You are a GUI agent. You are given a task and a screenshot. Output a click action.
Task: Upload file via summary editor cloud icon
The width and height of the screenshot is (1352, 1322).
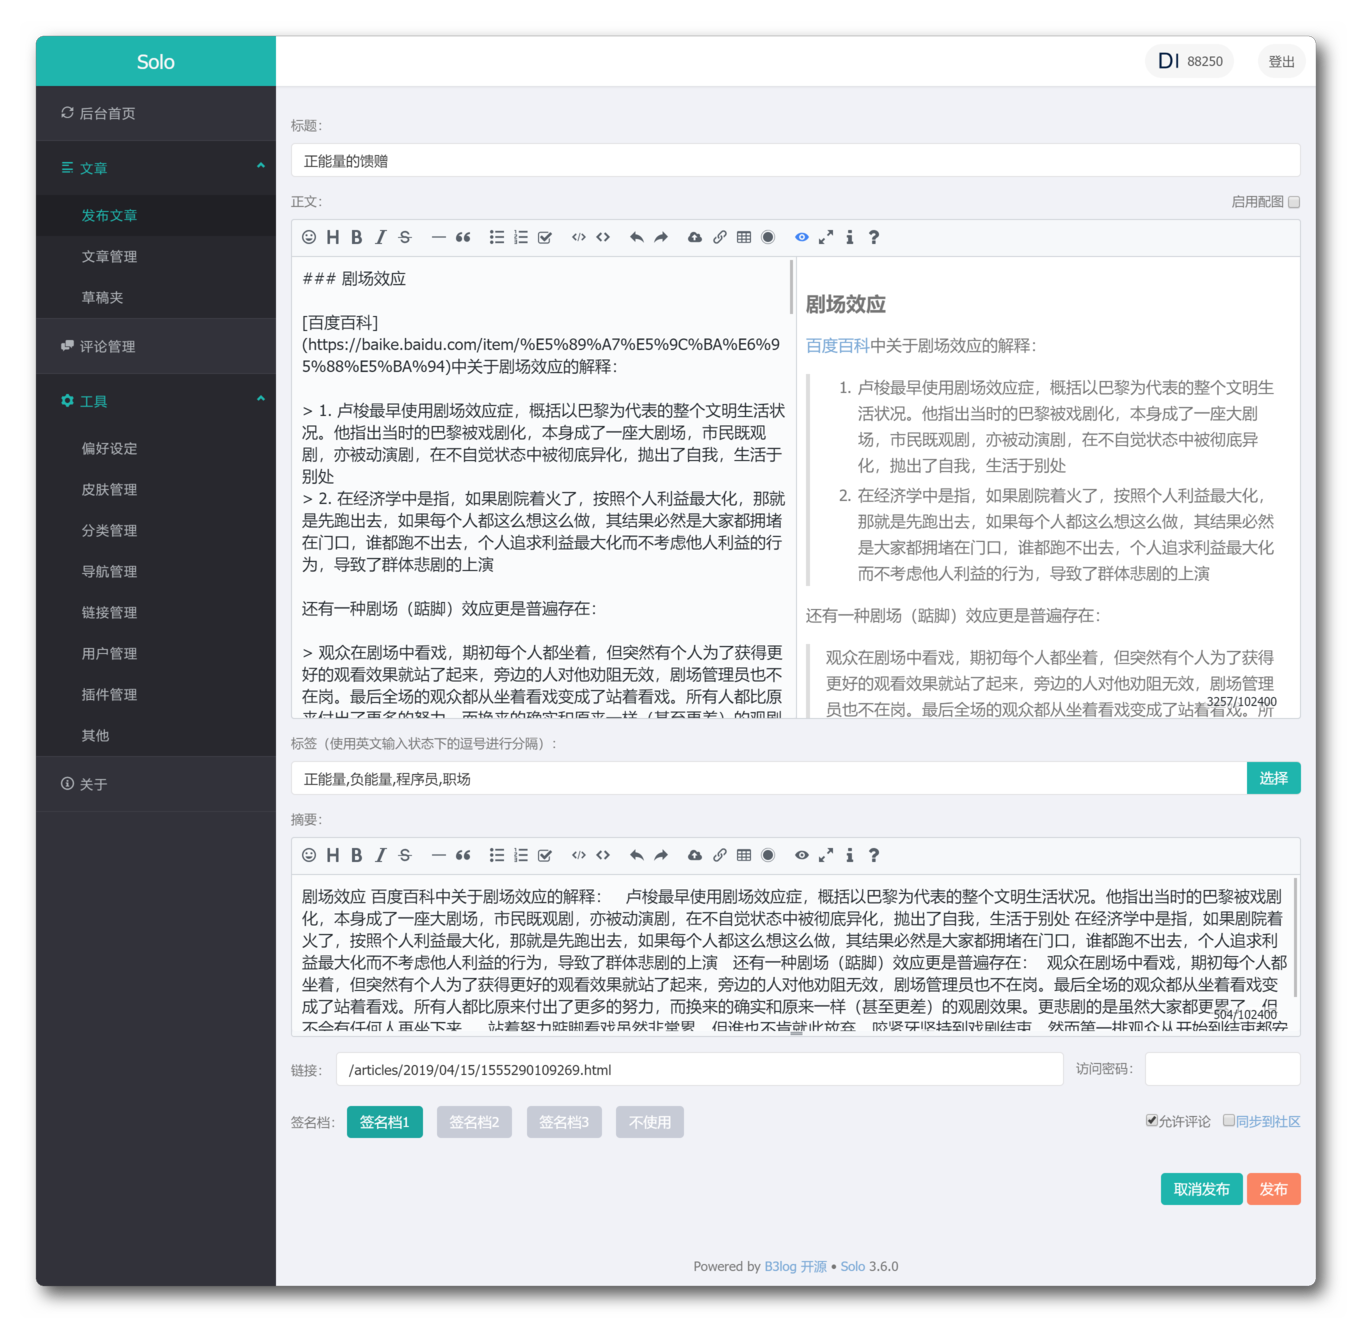pyautogui.click(x=695, y=855)
